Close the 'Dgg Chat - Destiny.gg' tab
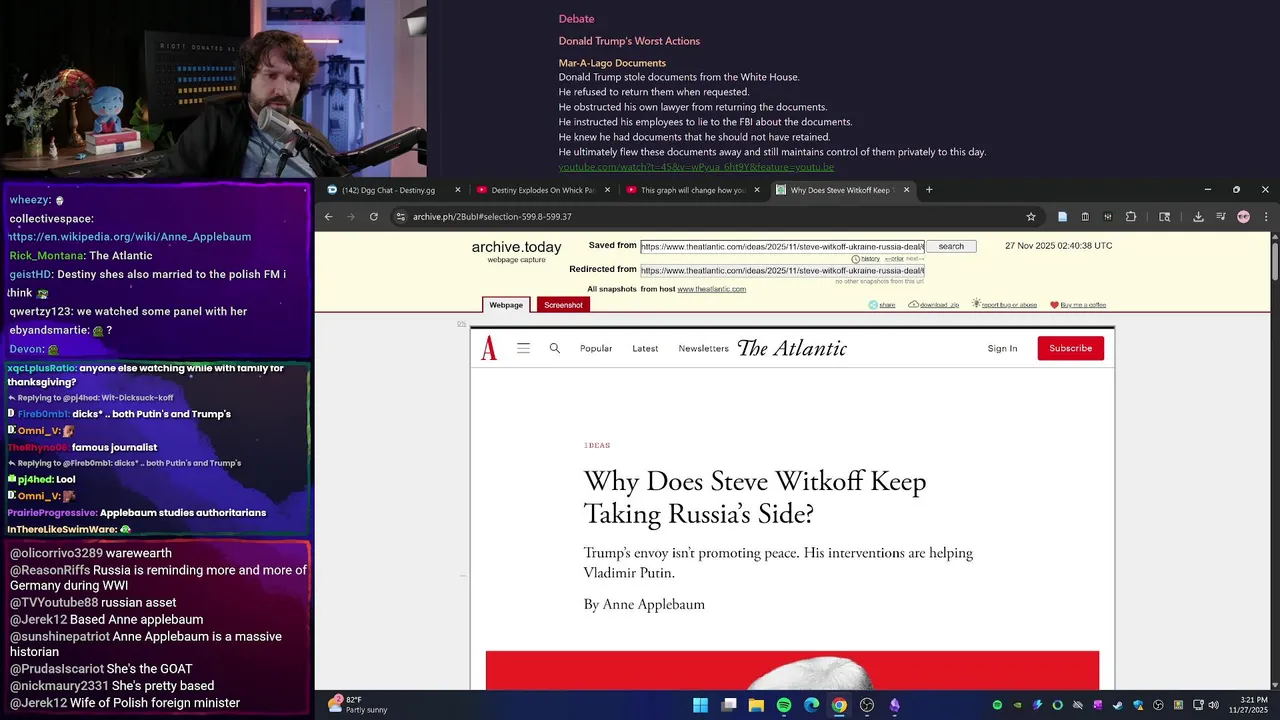This screenshot has width=1280, height=720. (x=458, y=190)
